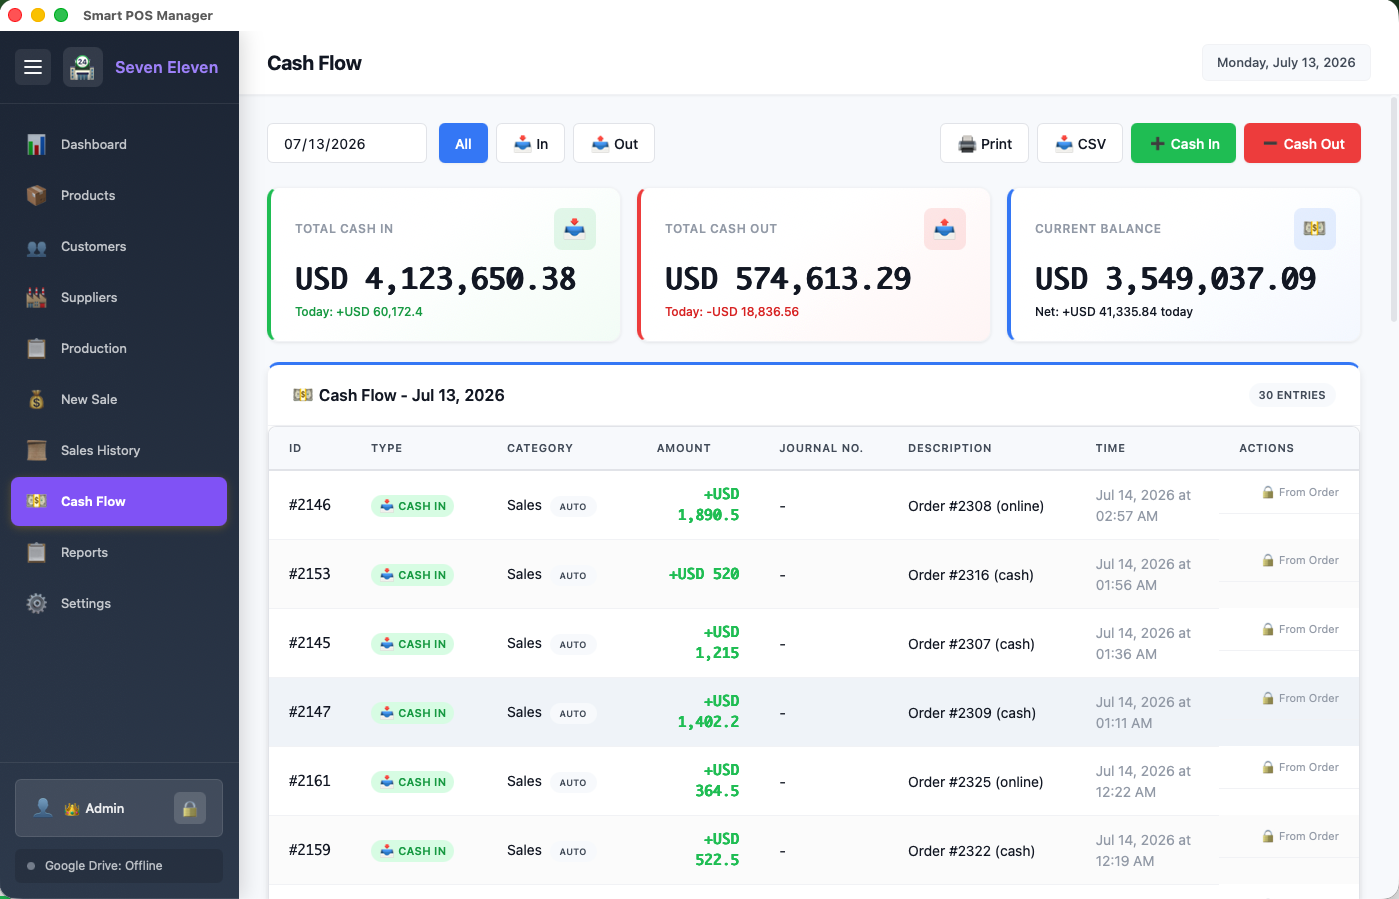Click the Current Balance banknote icon
Viewport: 1399px width, 899px height.
coord(1315,229)
